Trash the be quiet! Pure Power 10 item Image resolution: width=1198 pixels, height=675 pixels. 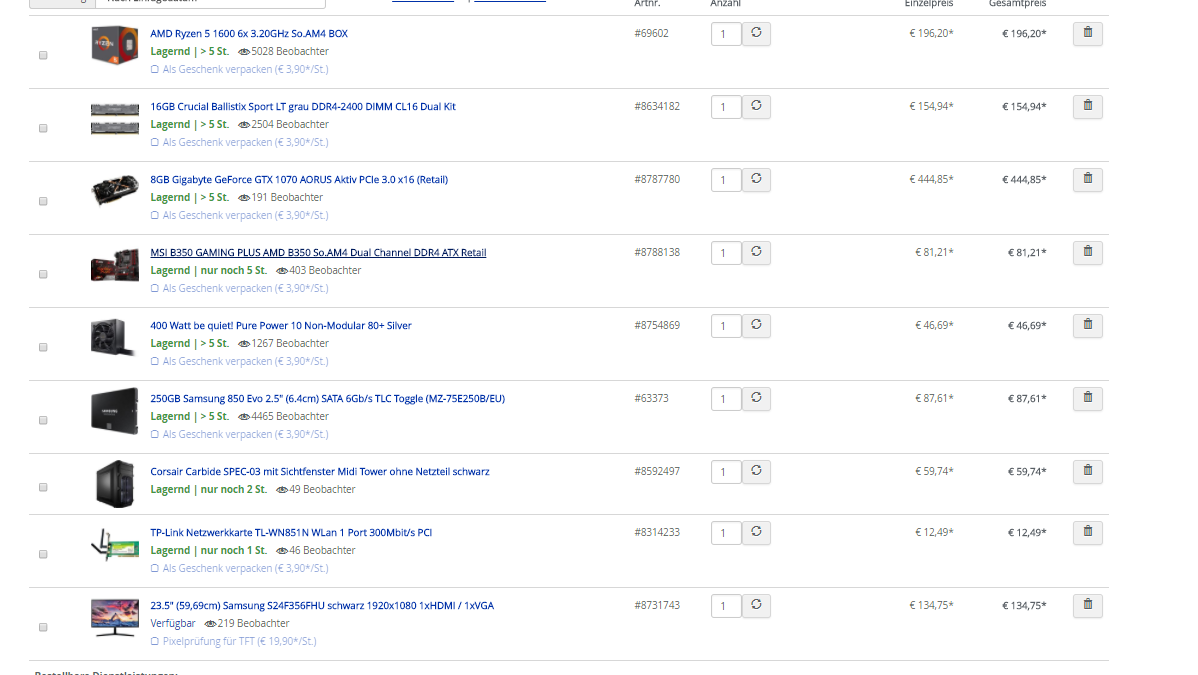[x=1087, y=325]
